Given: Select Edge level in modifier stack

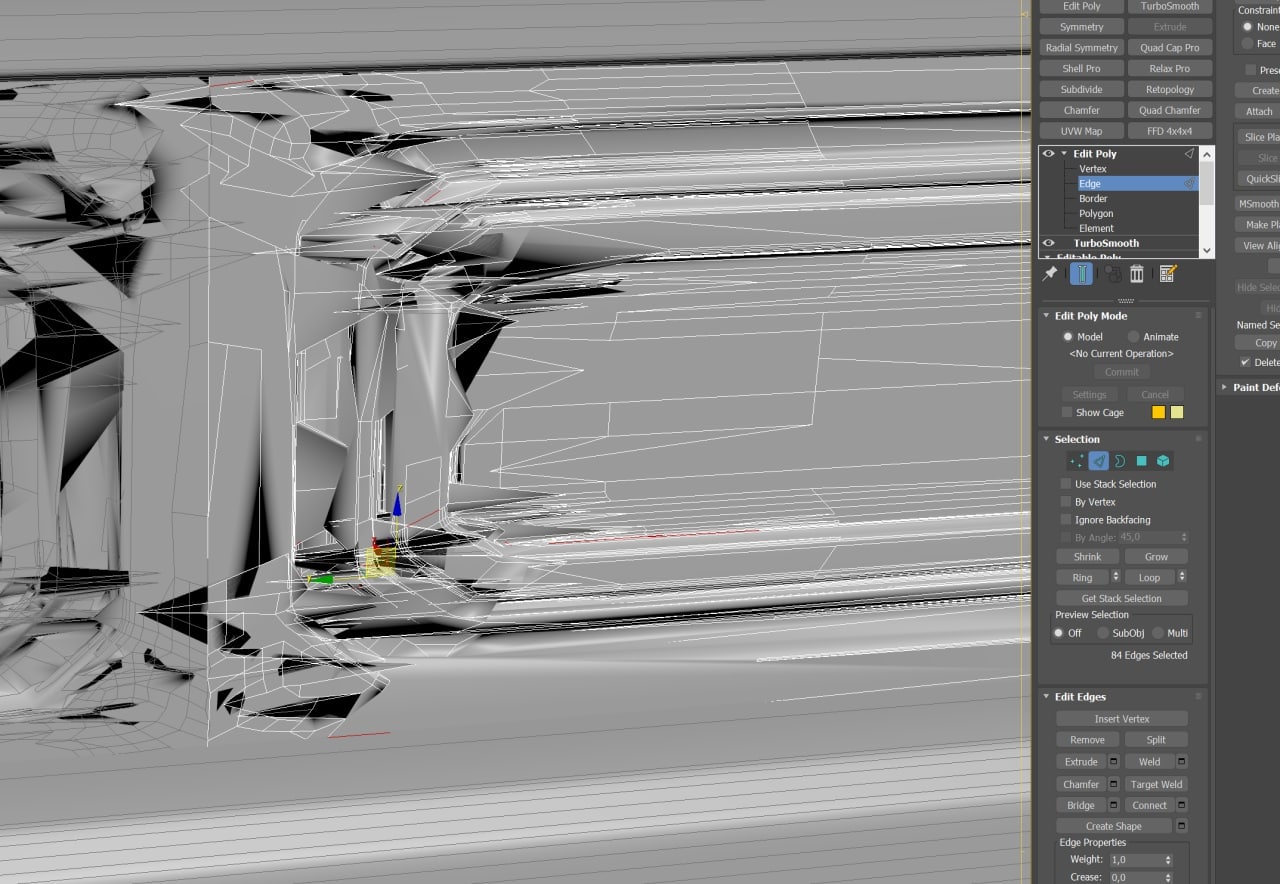Looking at the screenshot, I should pyautogui.click(x=1090, y=184).
